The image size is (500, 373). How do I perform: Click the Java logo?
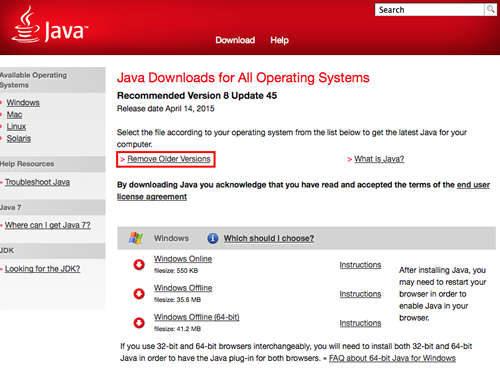pos(50,25)
